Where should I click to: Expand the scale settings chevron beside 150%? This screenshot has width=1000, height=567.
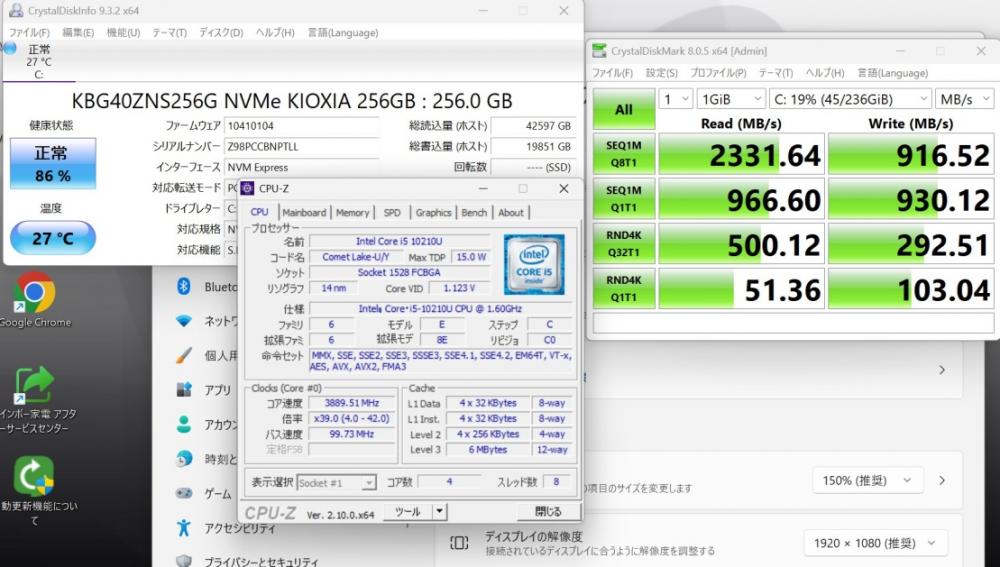[x=942, y=480]
